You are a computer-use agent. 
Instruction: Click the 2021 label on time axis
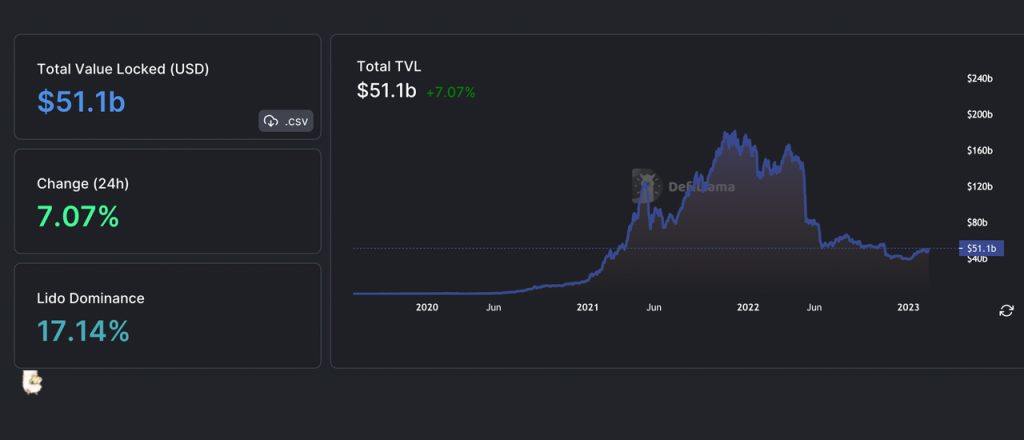(x=588, y=307)
